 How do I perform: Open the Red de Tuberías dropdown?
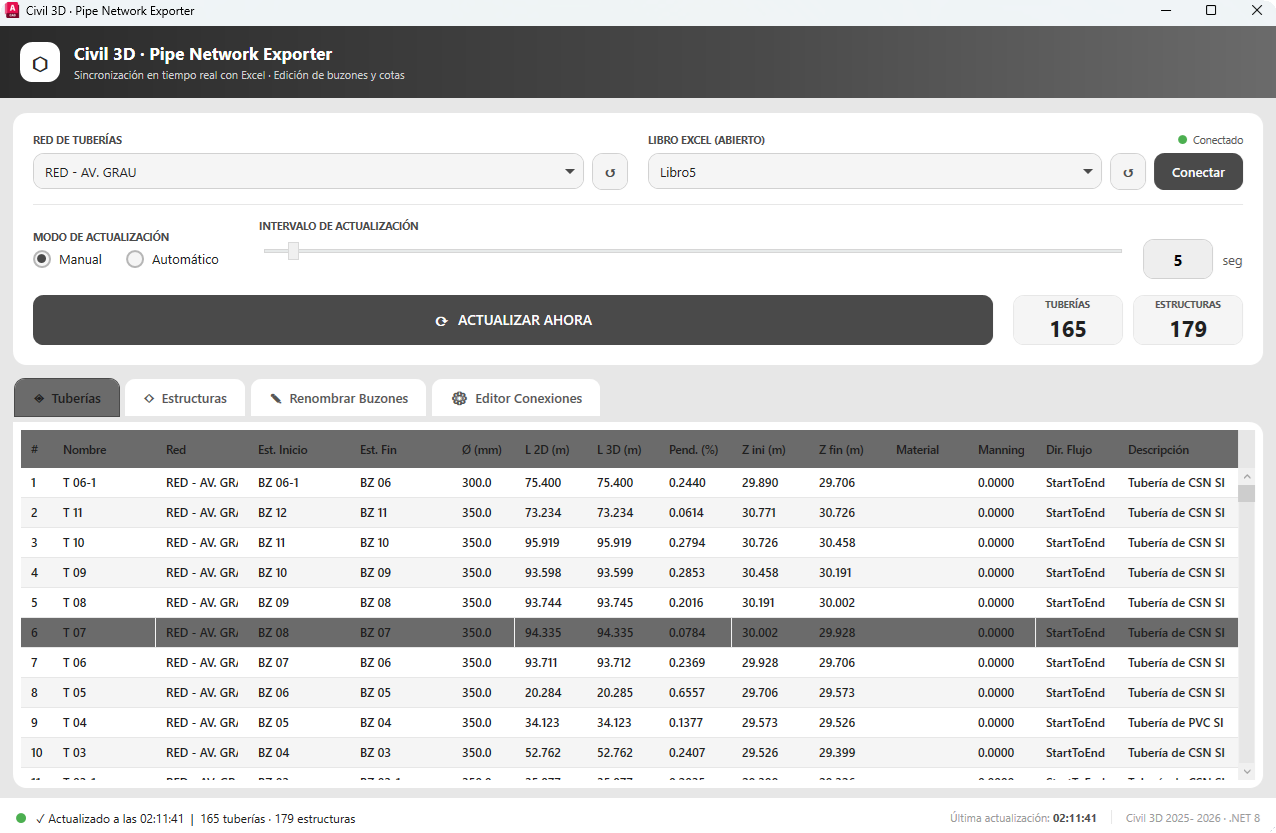(x=308, y=172)
